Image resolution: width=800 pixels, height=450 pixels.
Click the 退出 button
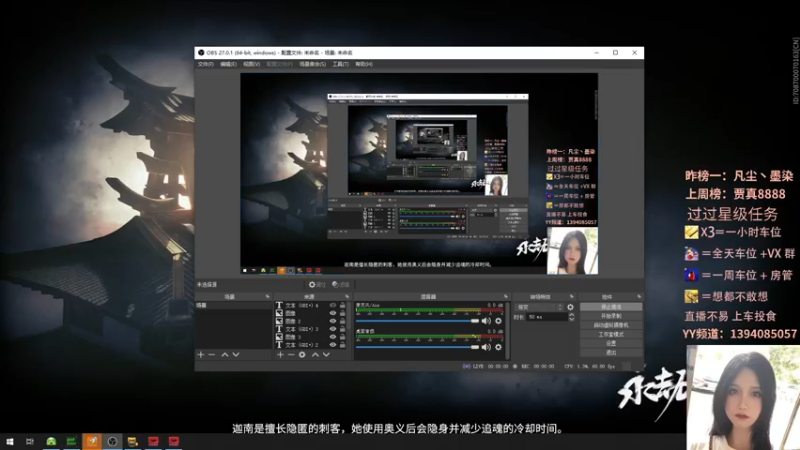(x=611, y=353)
